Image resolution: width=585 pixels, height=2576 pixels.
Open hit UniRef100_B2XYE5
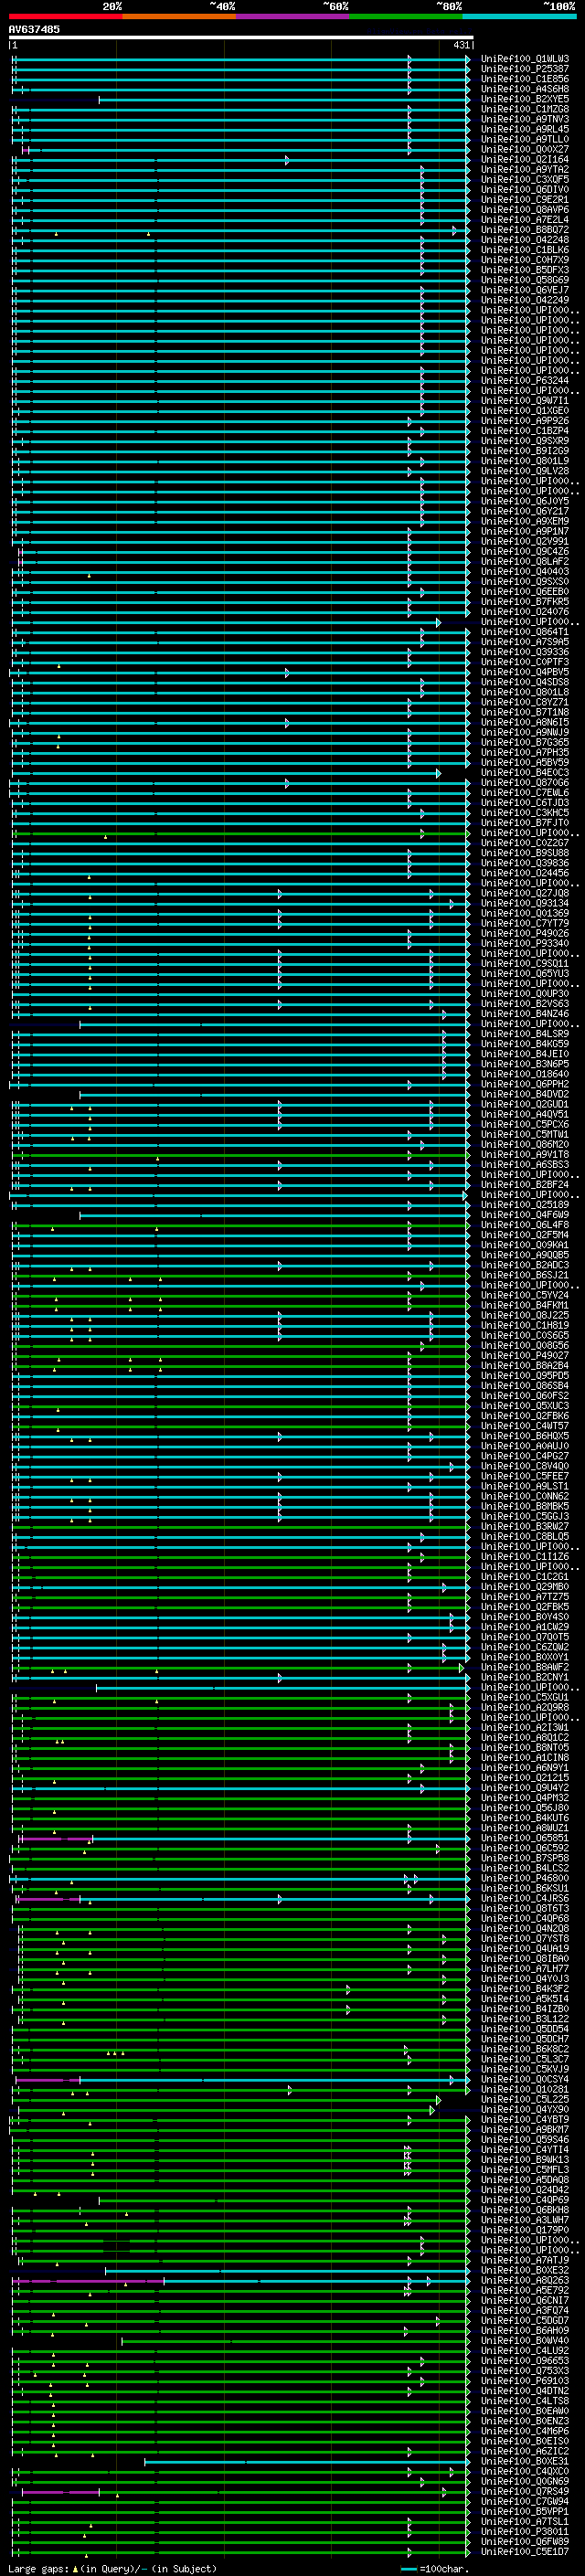click(525, 99)
